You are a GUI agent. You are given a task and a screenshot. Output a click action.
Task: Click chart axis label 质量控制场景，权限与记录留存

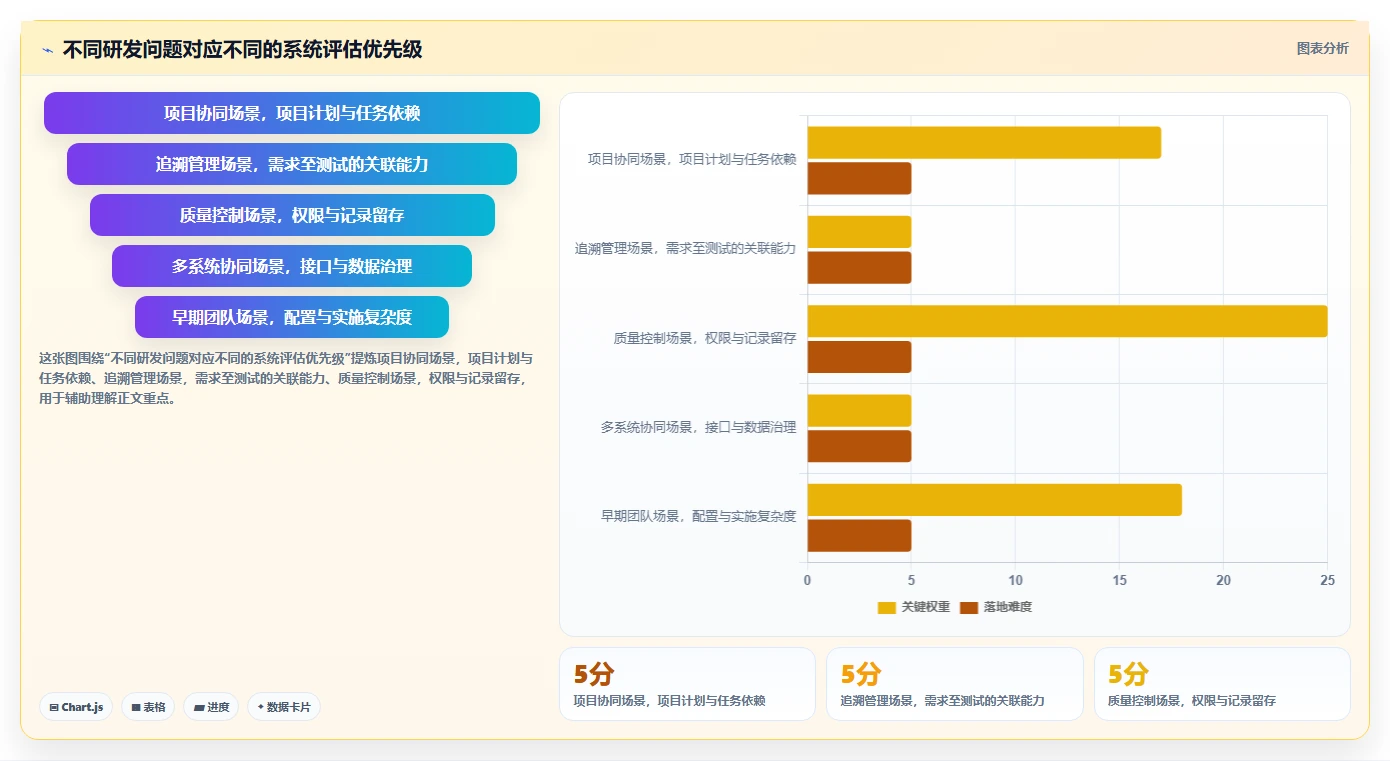pos(705,338)
